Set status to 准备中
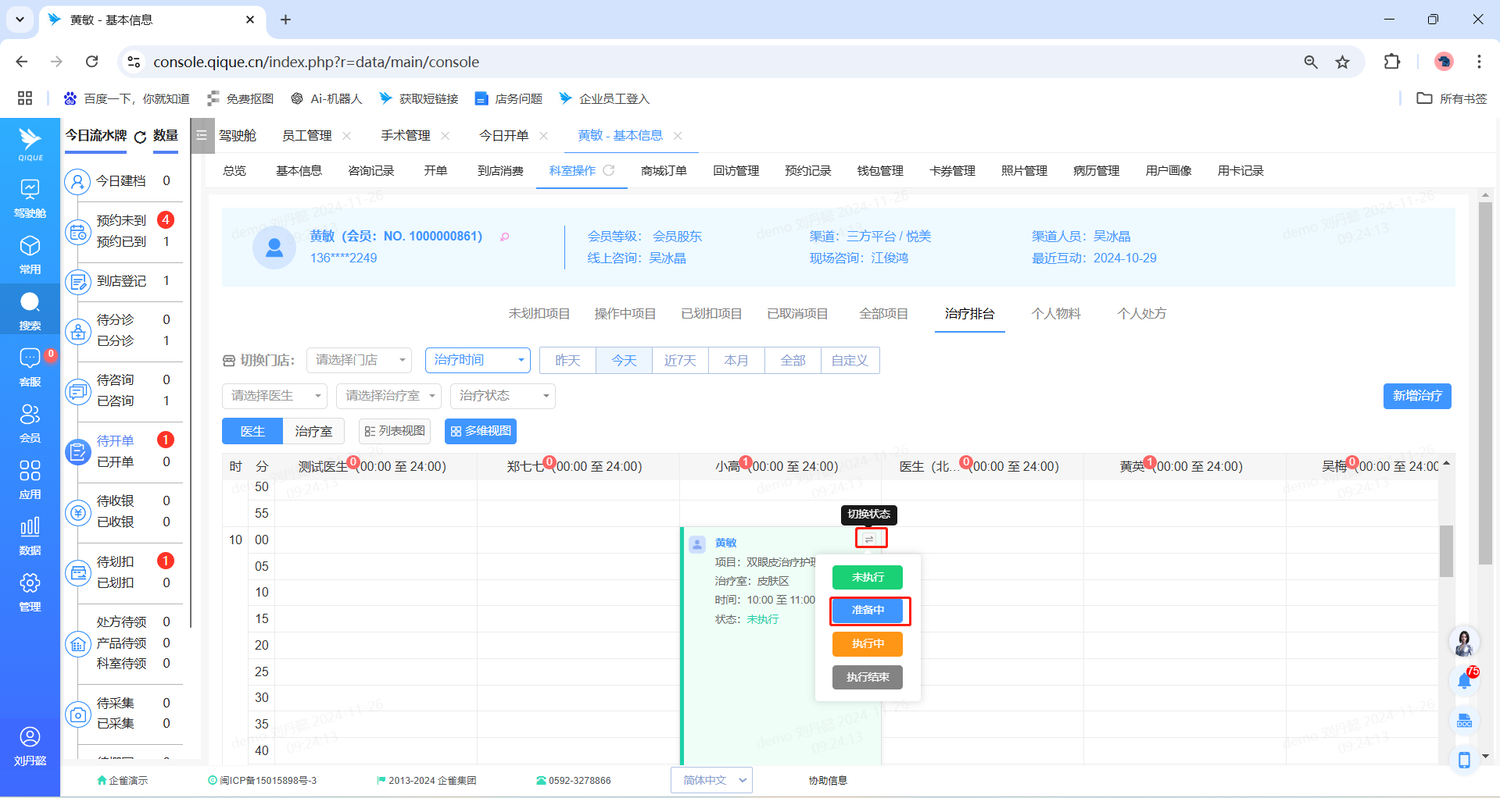Image resolution: width=1500 pixels, height=798 pixels. click(867, 610)
